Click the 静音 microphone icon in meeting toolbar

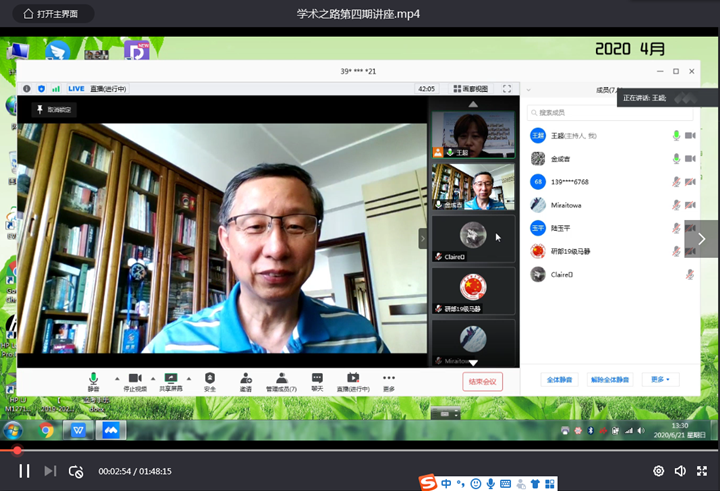93,378
